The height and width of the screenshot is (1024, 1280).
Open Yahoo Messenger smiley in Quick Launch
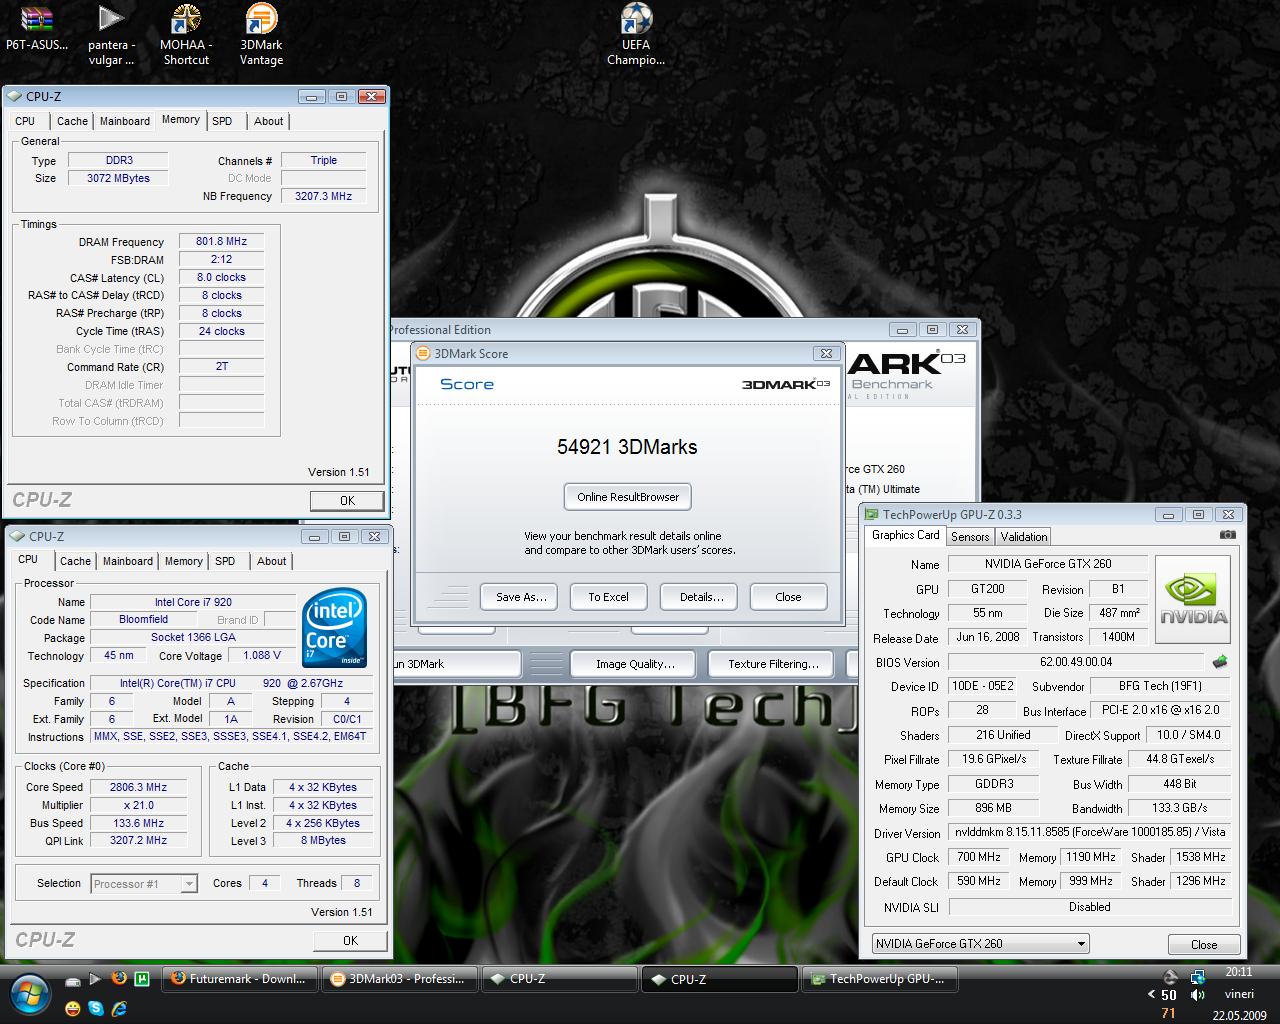(73, 1009)
